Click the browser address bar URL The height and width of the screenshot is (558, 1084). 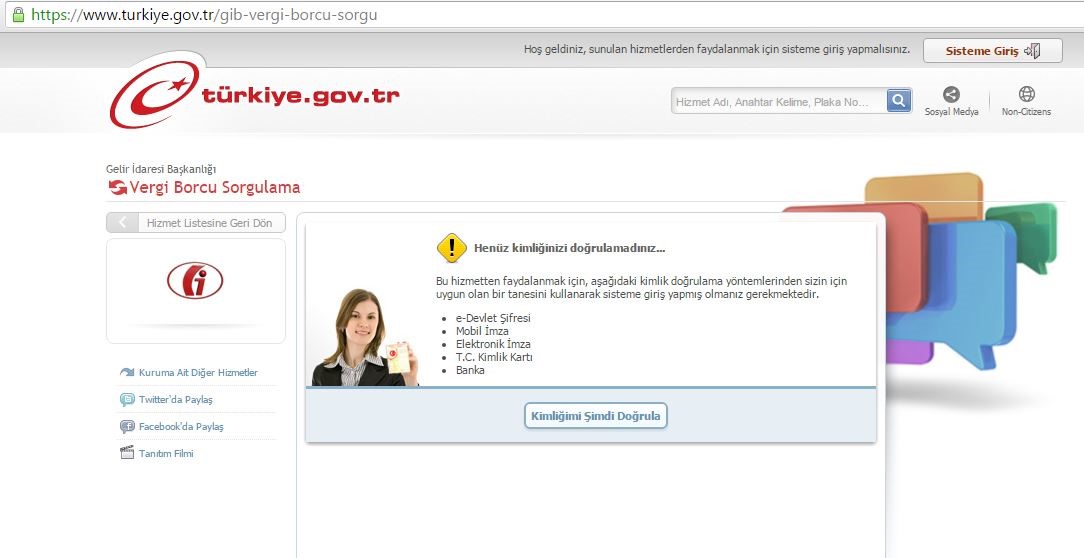(x=205, y=15)
